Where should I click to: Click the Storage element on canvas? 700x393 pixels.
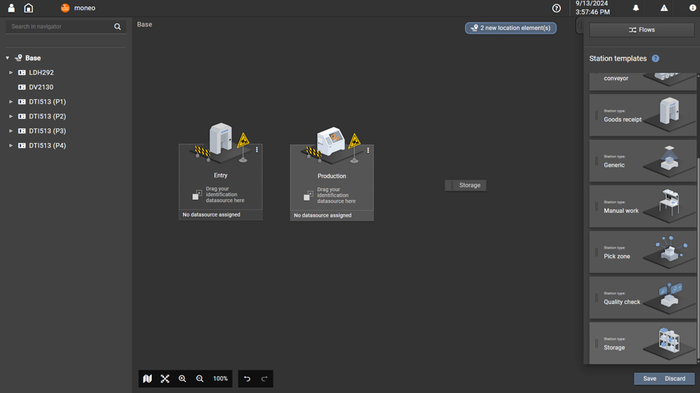(466, 185)
